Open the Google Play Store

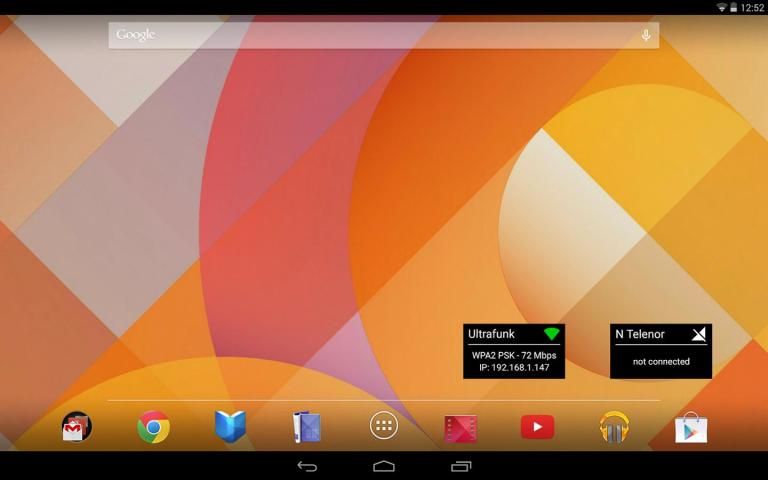coord(691,427)
